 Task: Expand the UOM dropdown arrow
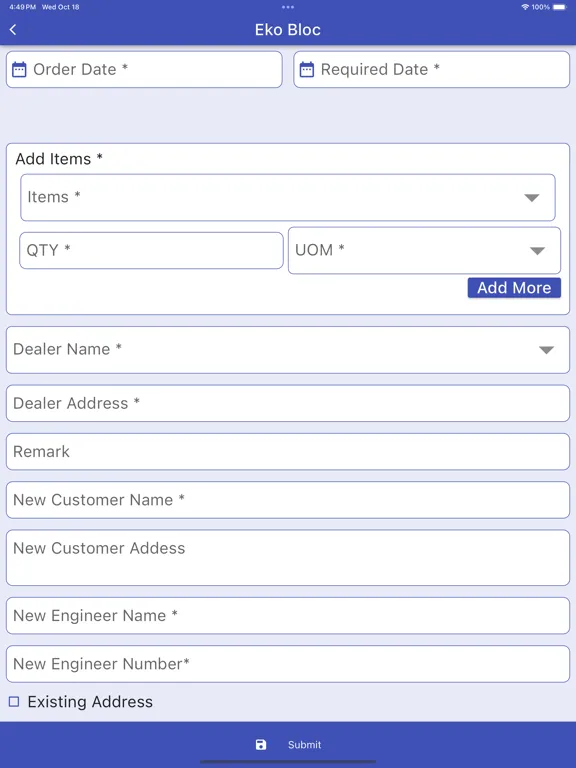pyautogui.click(x=537, y=251)
